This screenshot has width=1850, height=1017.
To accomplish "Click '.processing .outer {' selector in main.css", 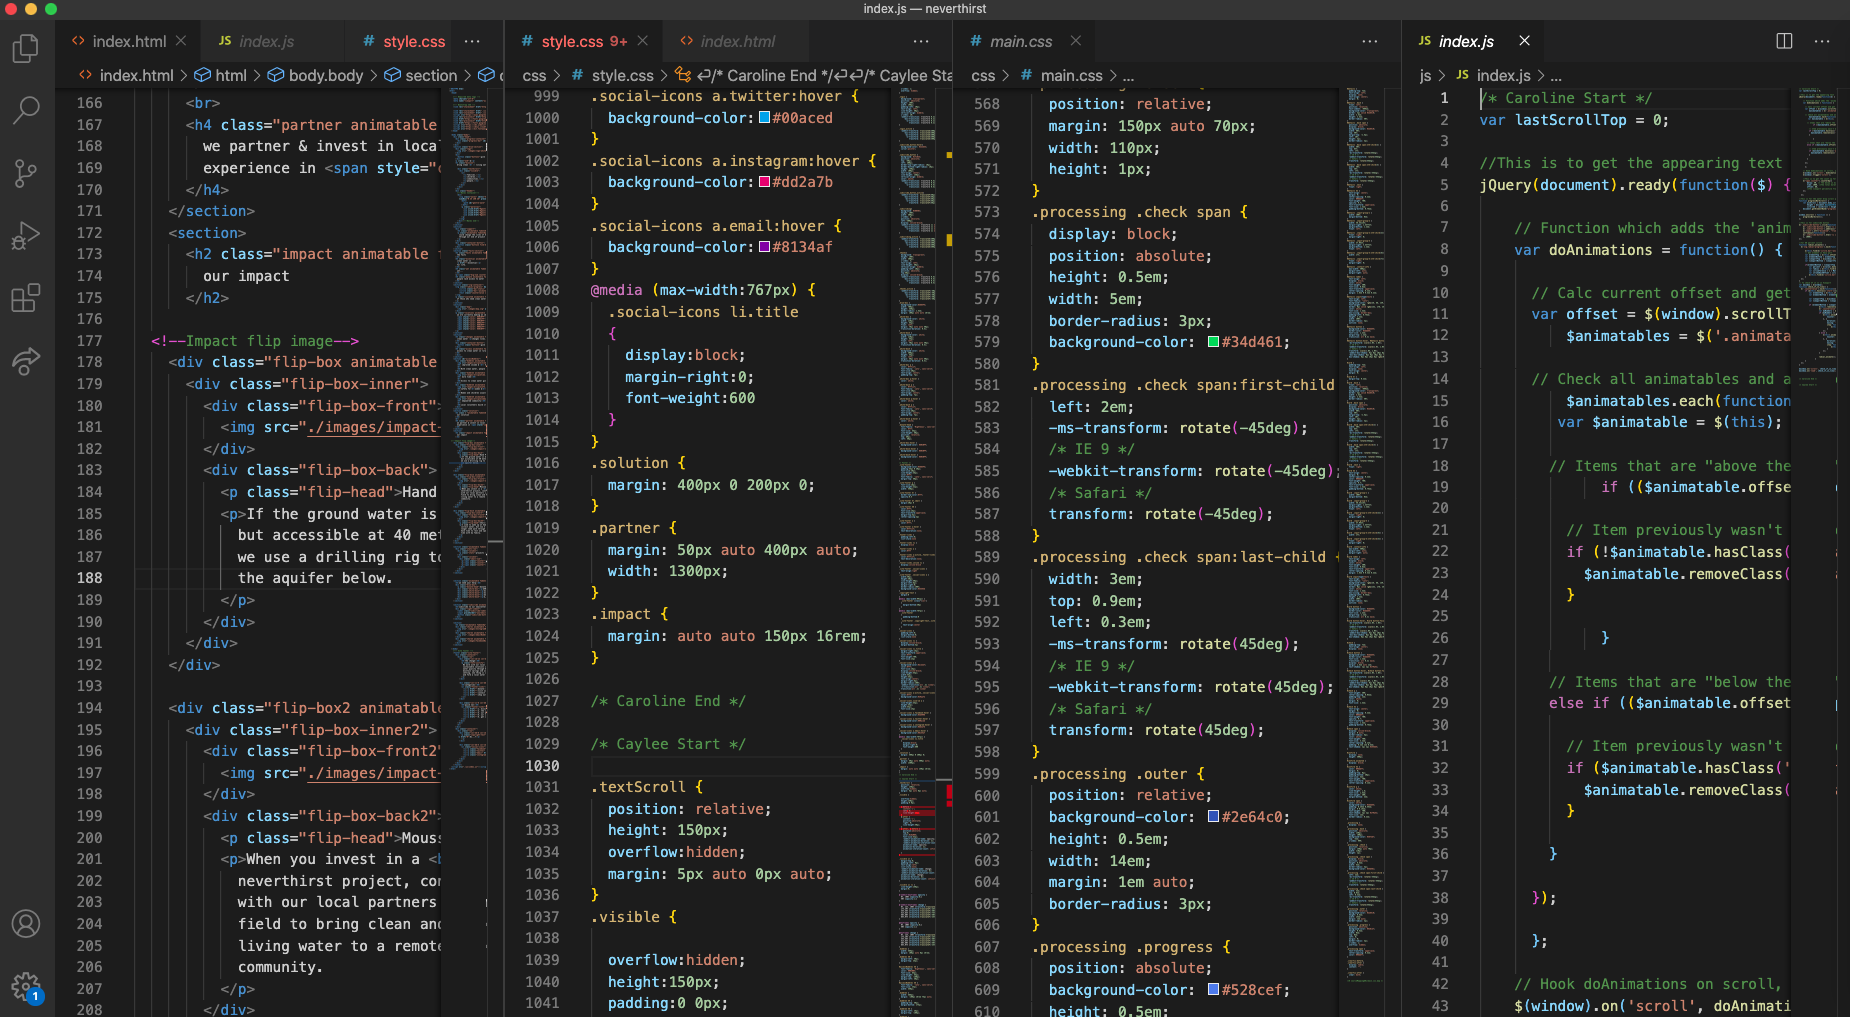I will 1118,774.
